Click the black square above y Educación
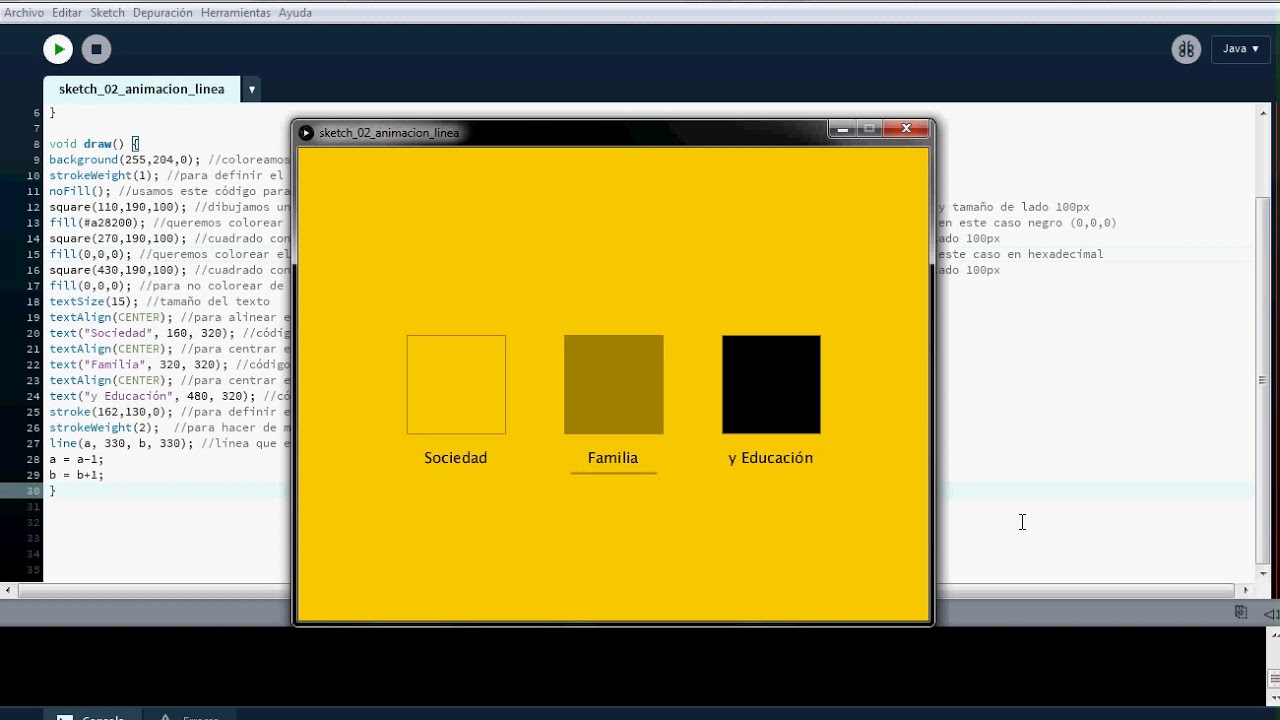 point(771,385)
